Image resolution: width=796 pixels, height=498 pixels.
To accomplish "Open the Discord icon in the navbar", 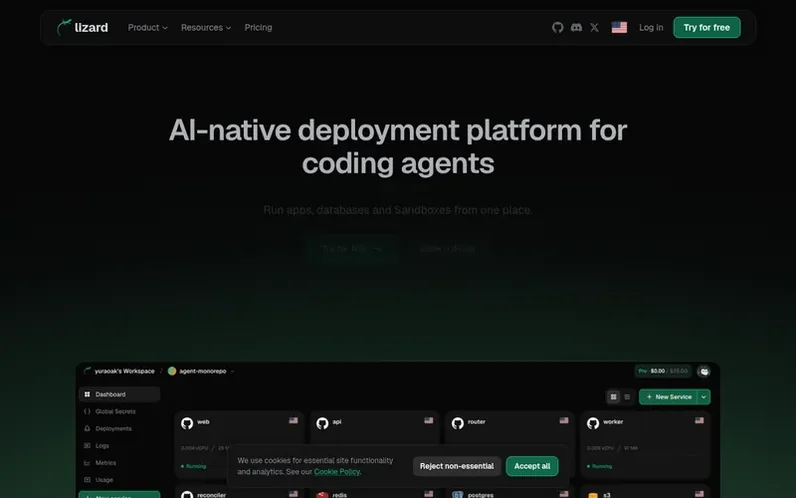I will [576, 27].
